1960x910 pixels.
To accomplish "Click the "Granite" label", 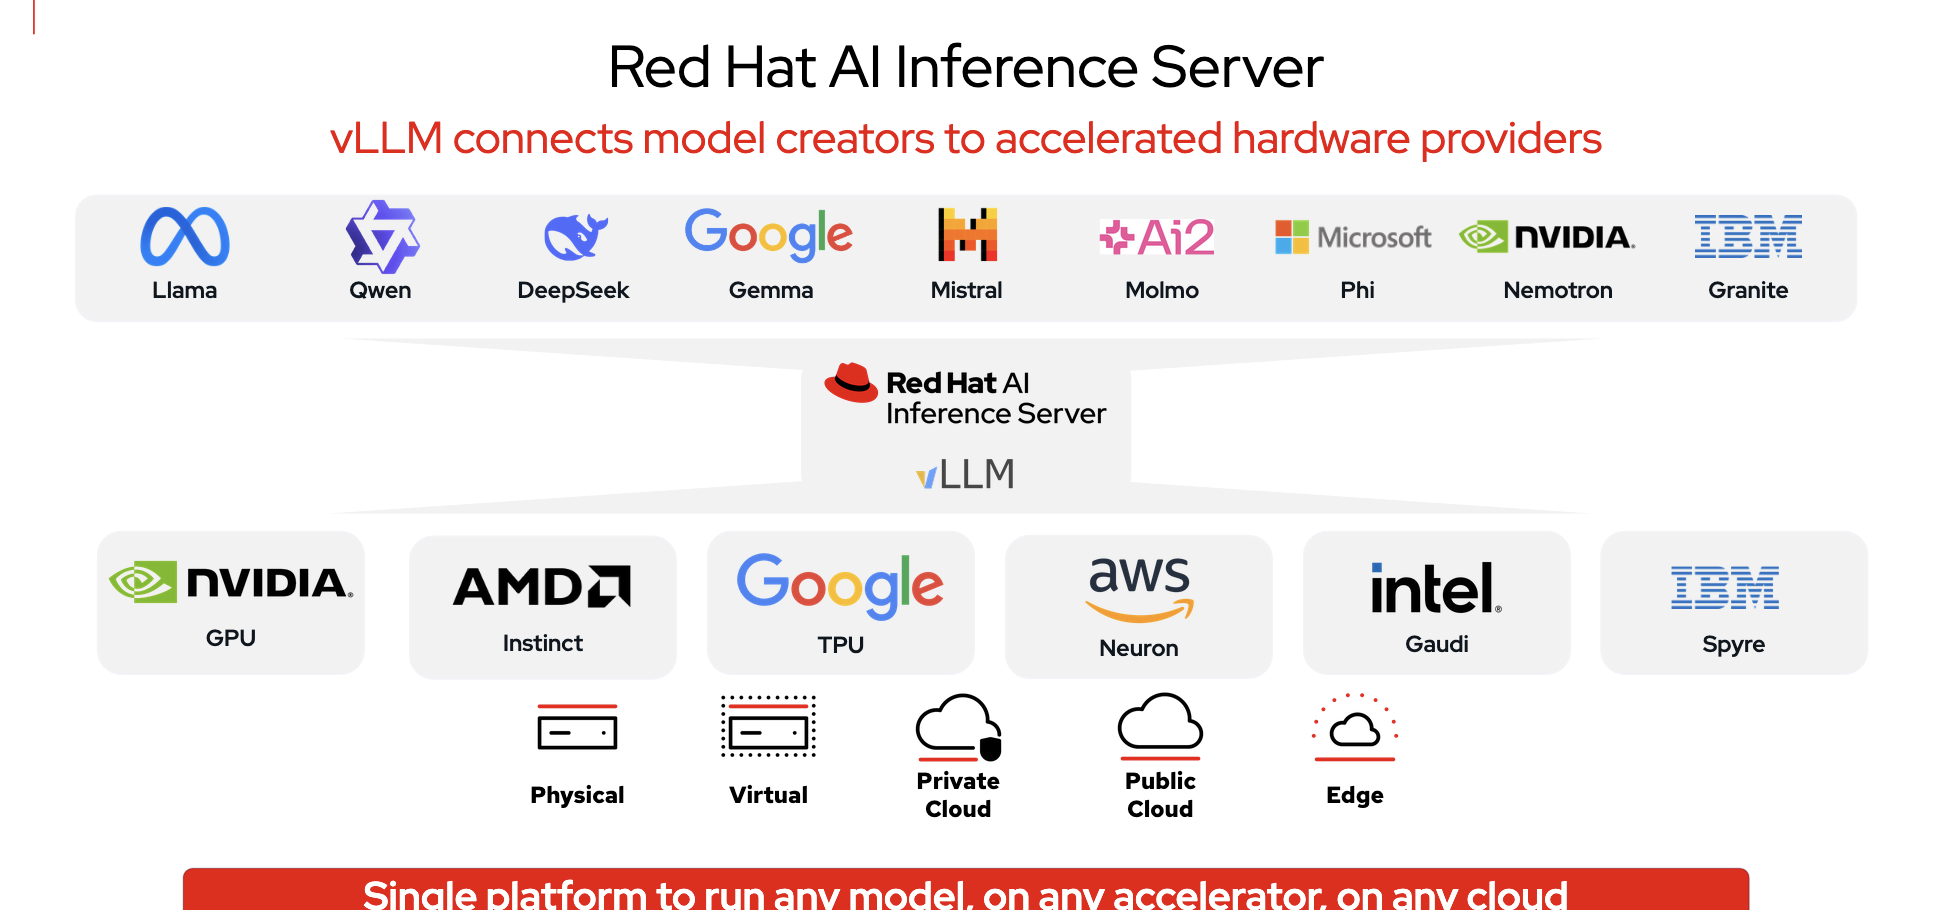I will (1748, 290).
